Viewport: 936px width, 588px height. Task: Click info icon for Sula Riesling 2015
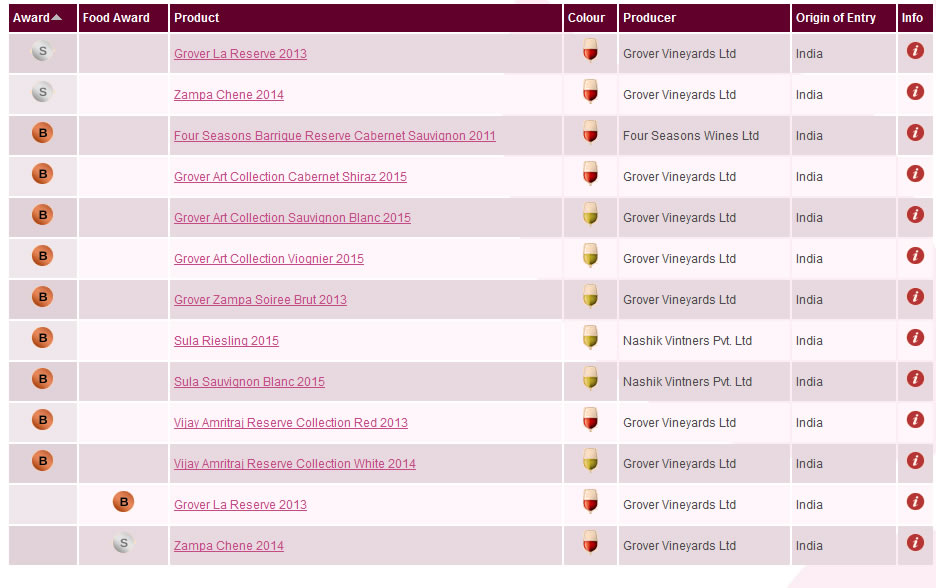click(x=915, y=337)
